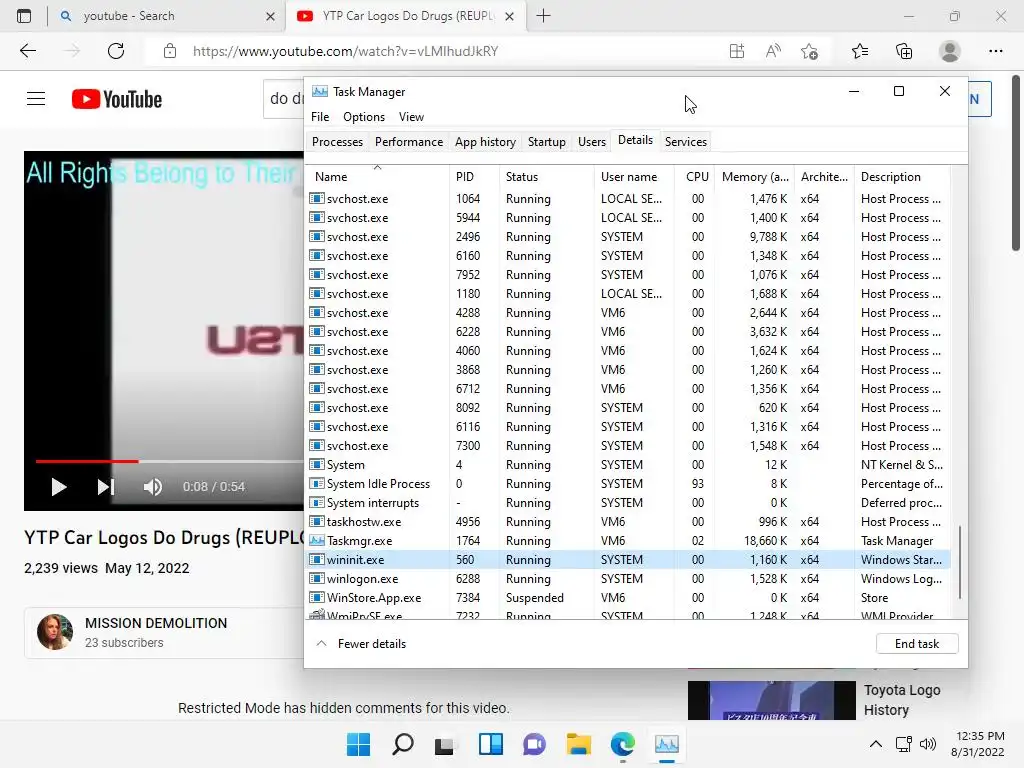
Task: Click Task Manager icon on taskbar
Action: pyautogui.click(x=667, y=744)
